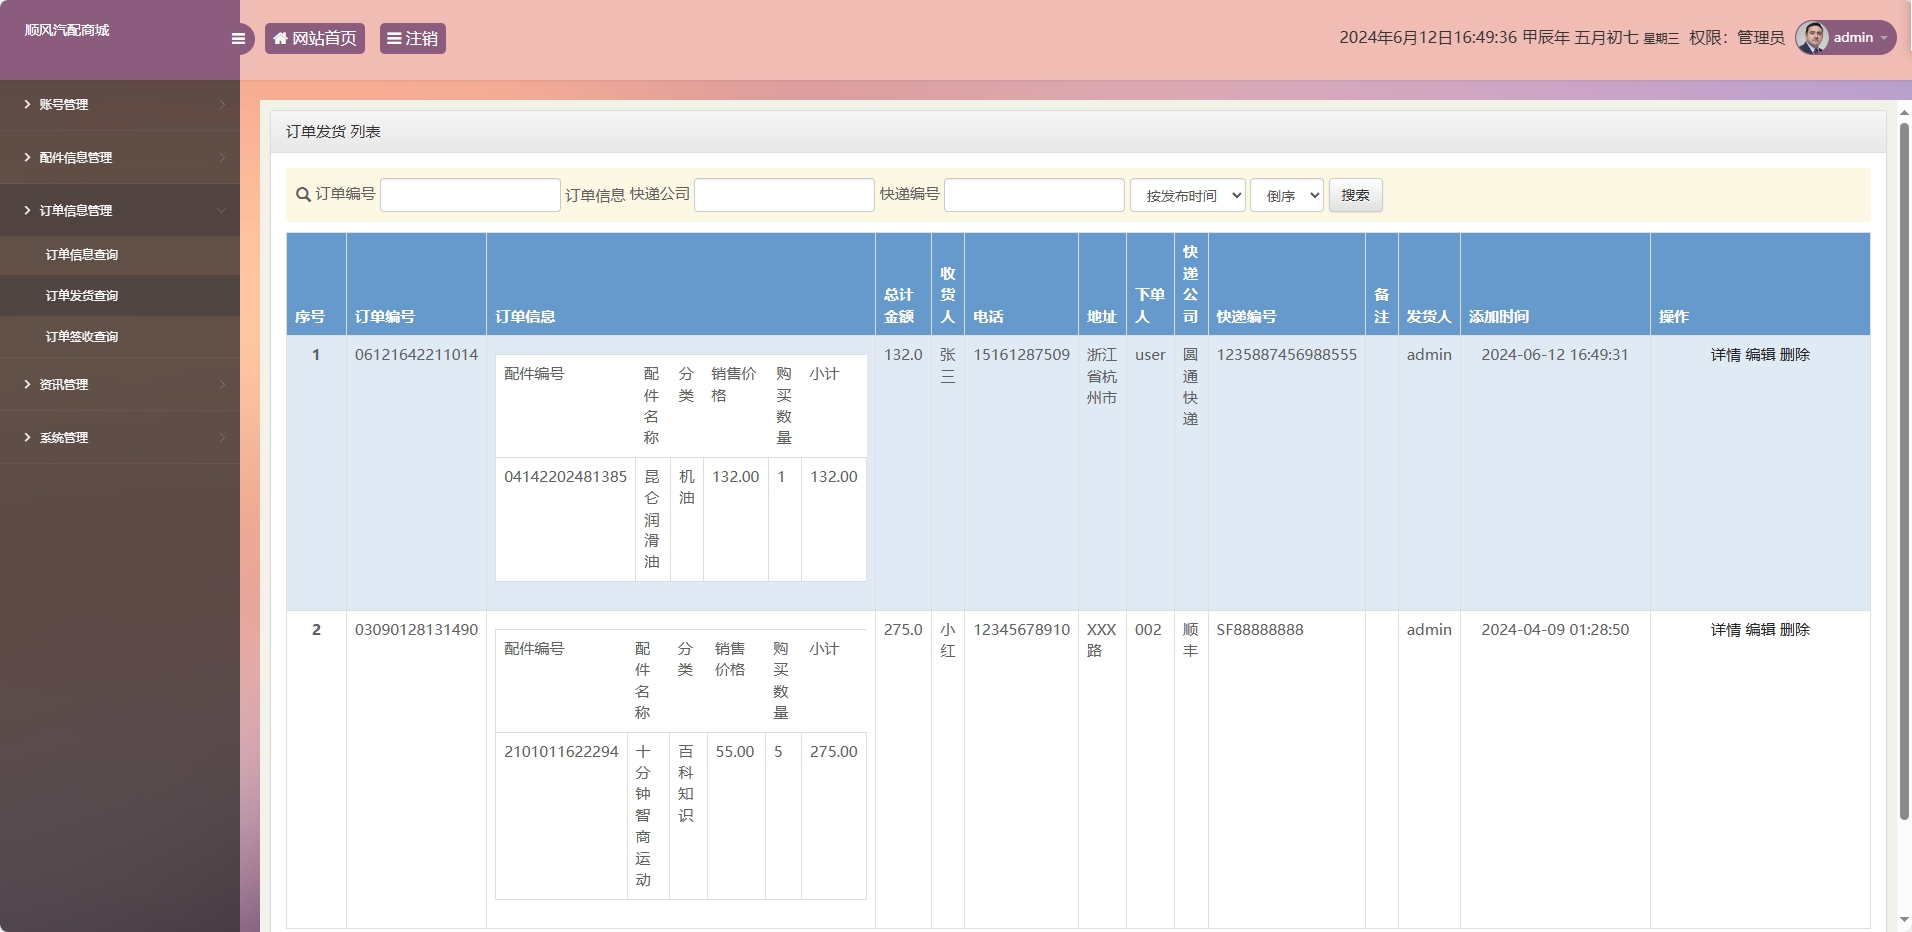Select 订单发货查询 submenu item
This screenshot has height=932, width=1912.
click(x=82, y=296)
